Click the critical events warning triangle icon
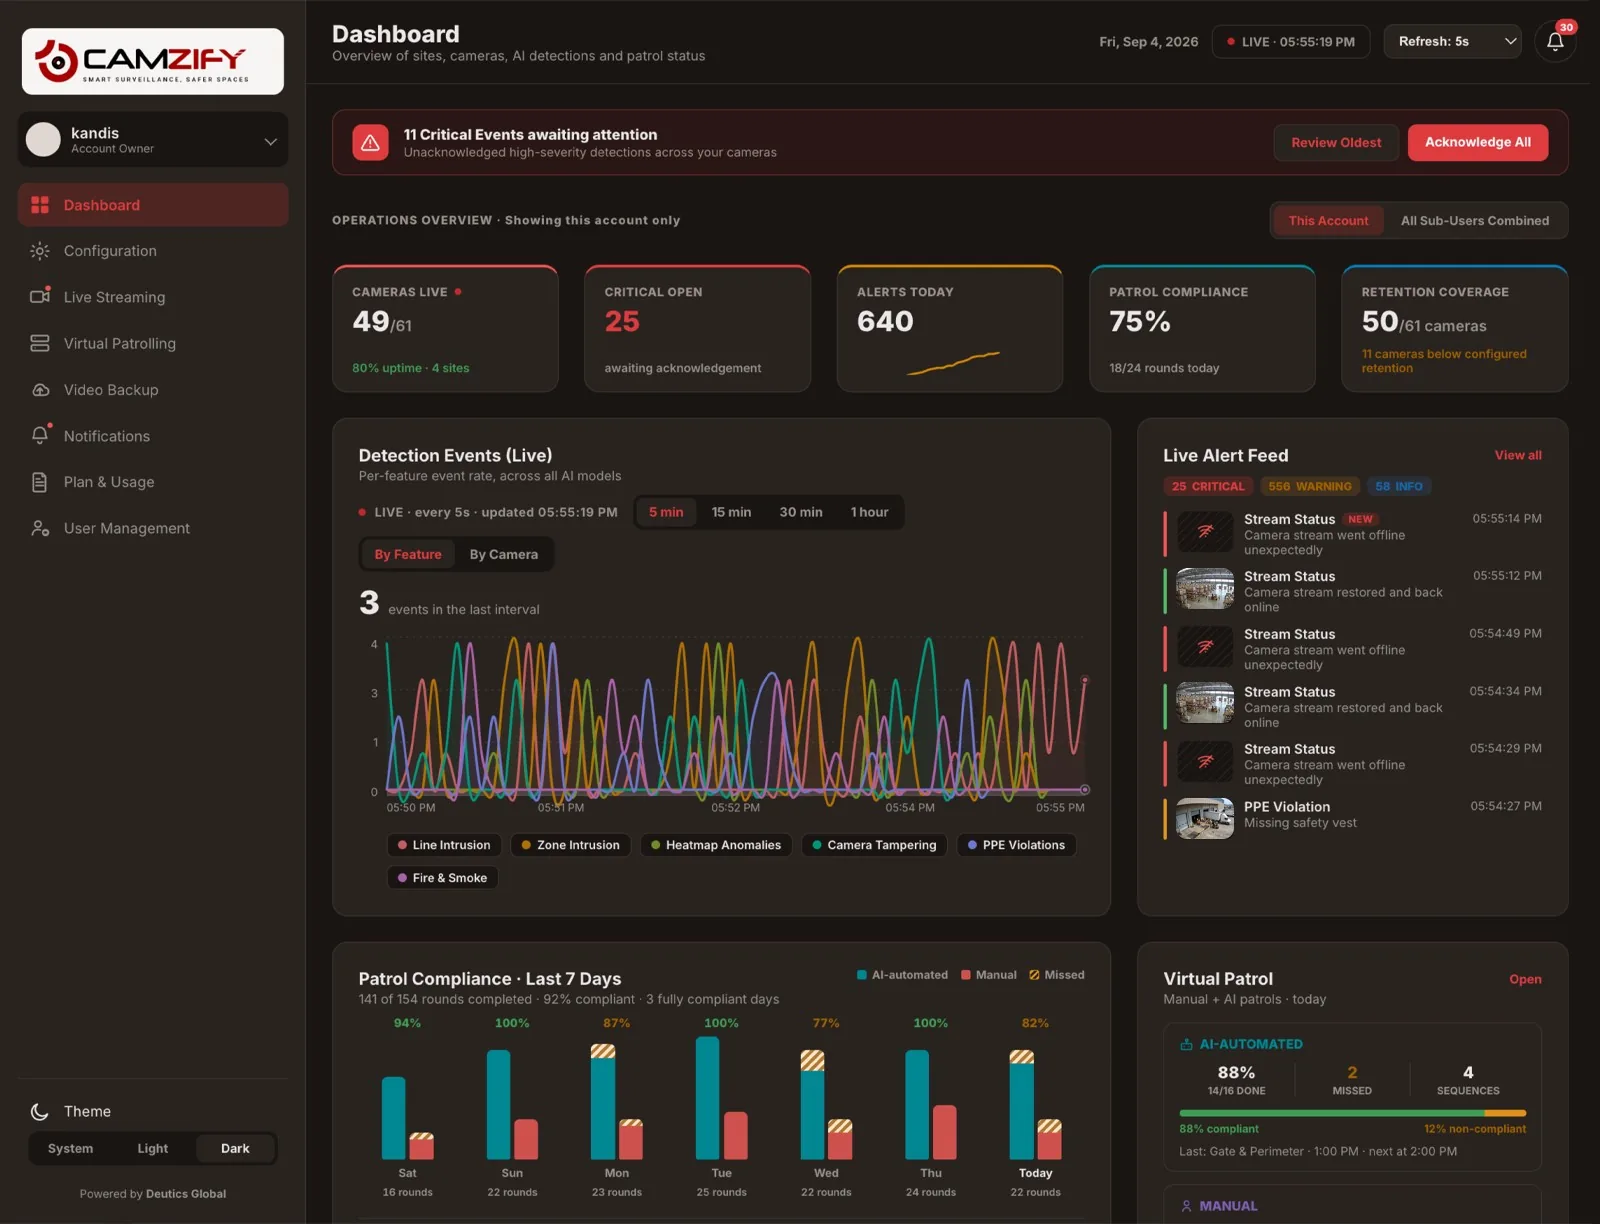The width and height of the screenshot is (1600, 1224). point(370,143)
